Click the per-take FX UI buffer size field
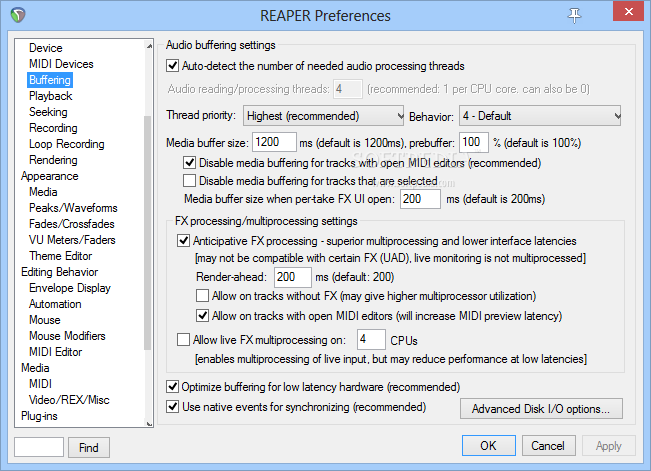The height and width of the screenshot is (471, 651). click(420, 199)
